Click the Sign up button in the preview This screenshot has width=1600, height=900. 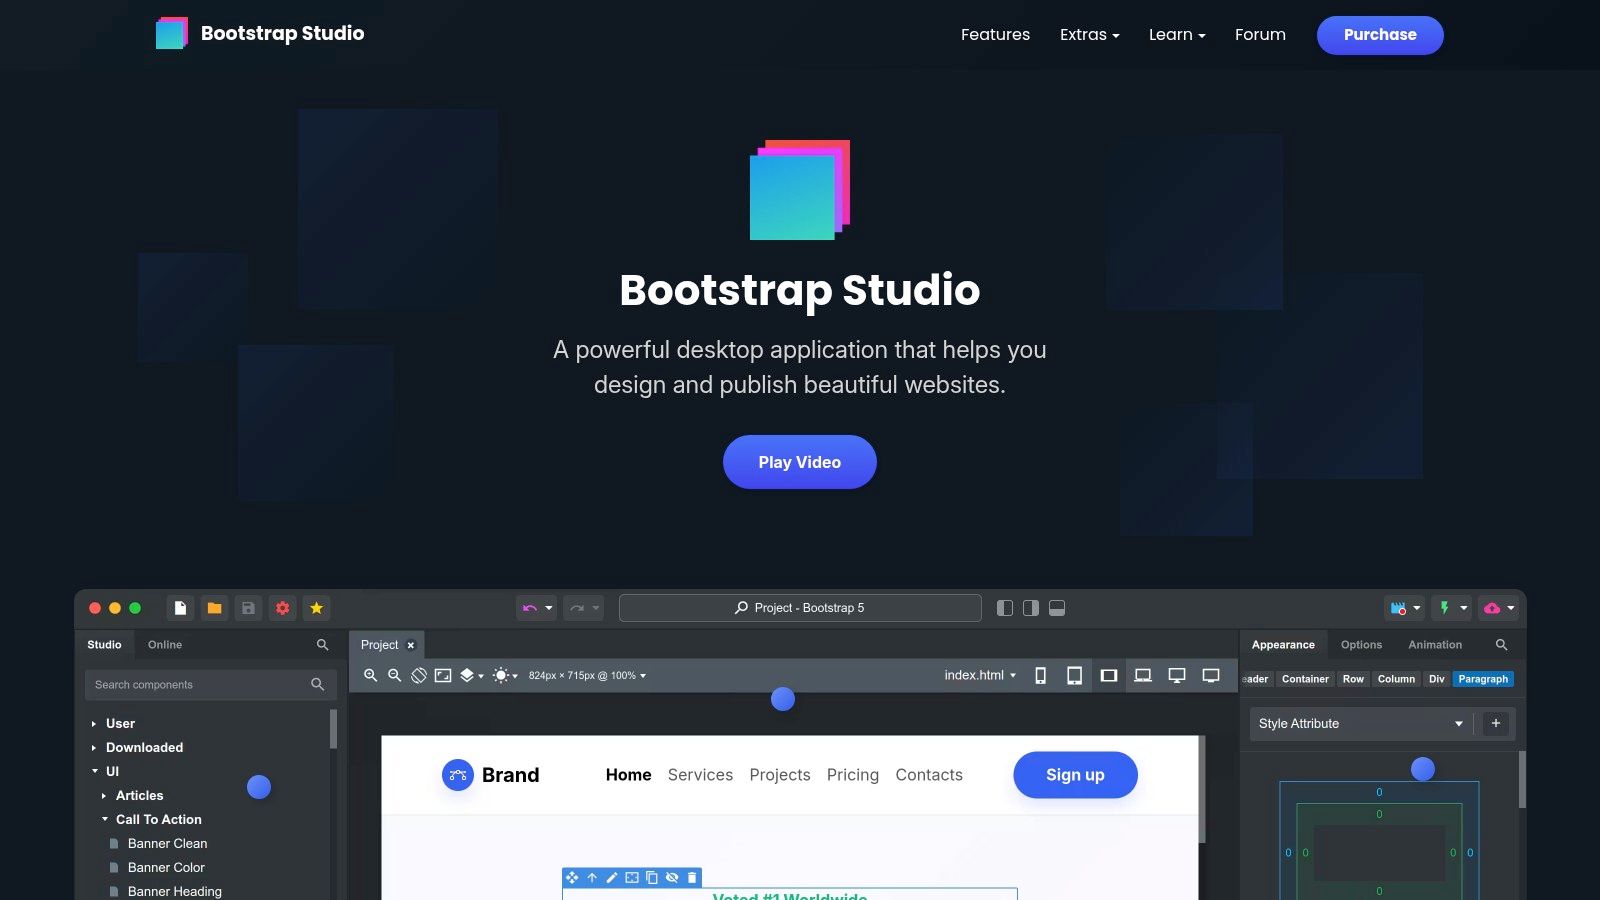click(x=1075, y=775)
